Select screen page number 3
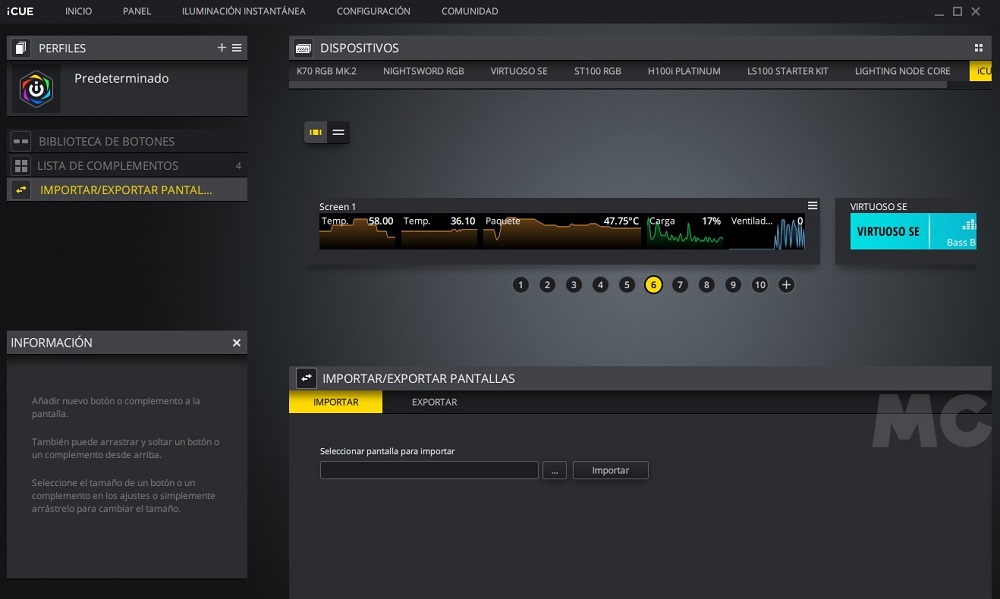Viewport: 1000px width, 599px height. click(x=574, y=285)
